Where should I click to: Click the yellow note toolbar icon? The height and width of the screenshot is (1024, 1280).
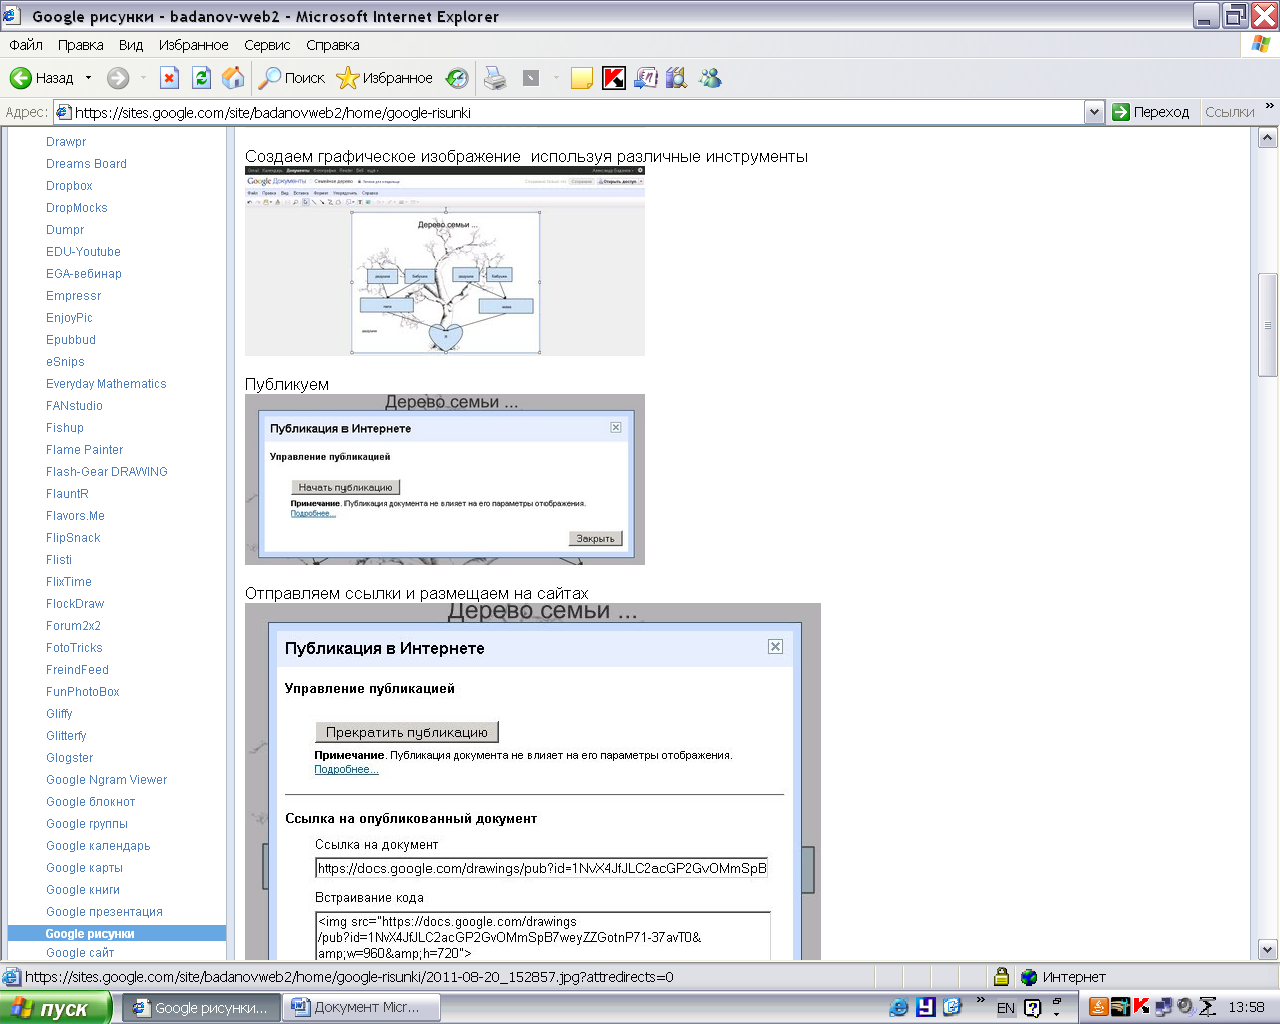[x=582, y=78]
